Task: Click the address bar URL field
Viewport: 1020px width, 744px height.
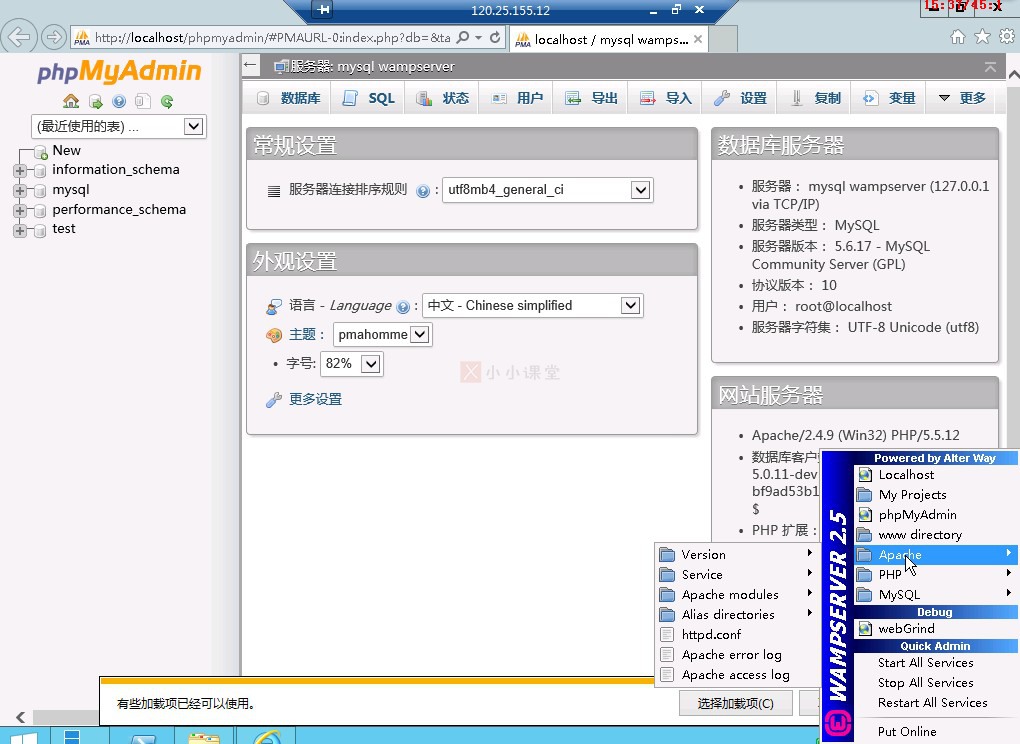Action: 273,38
